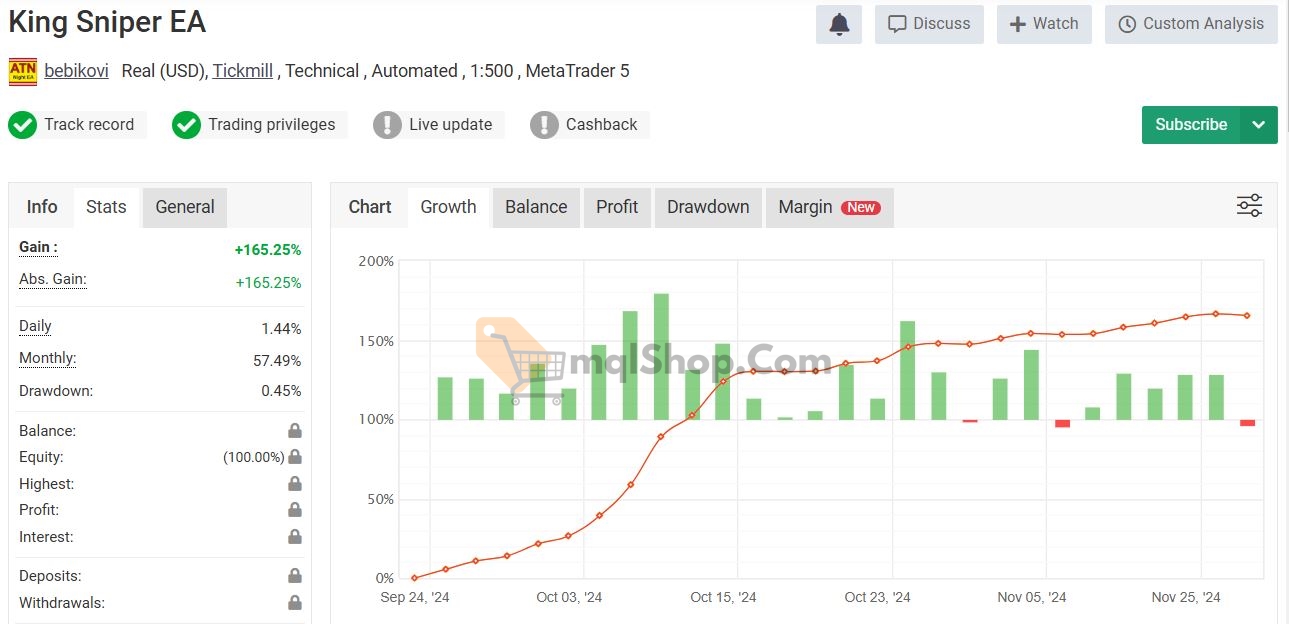Click the lock icon beside Withdrawals
1289x624 pixels.
point(295,603)
